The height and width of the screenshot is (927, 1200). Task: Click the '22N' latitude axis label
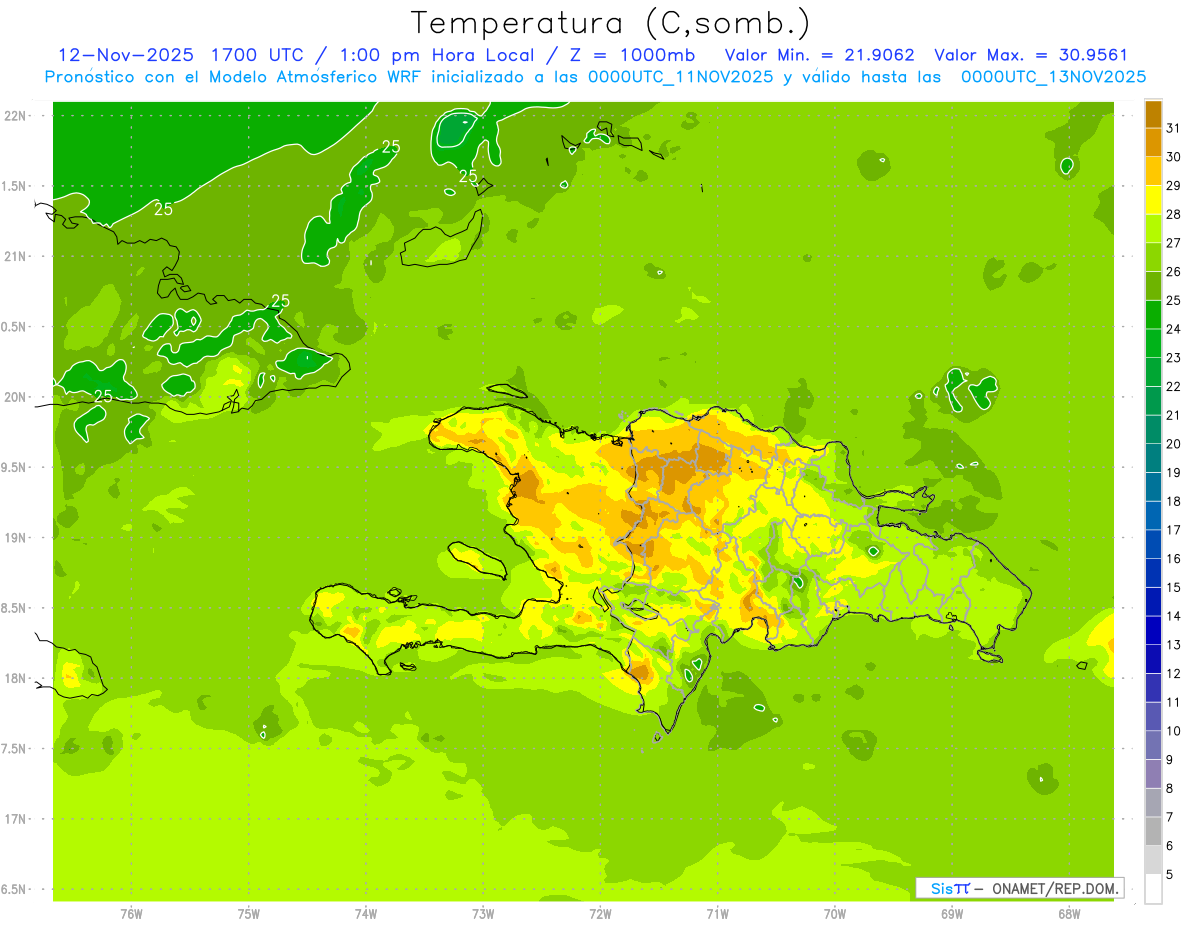click(x=17, y=115)
